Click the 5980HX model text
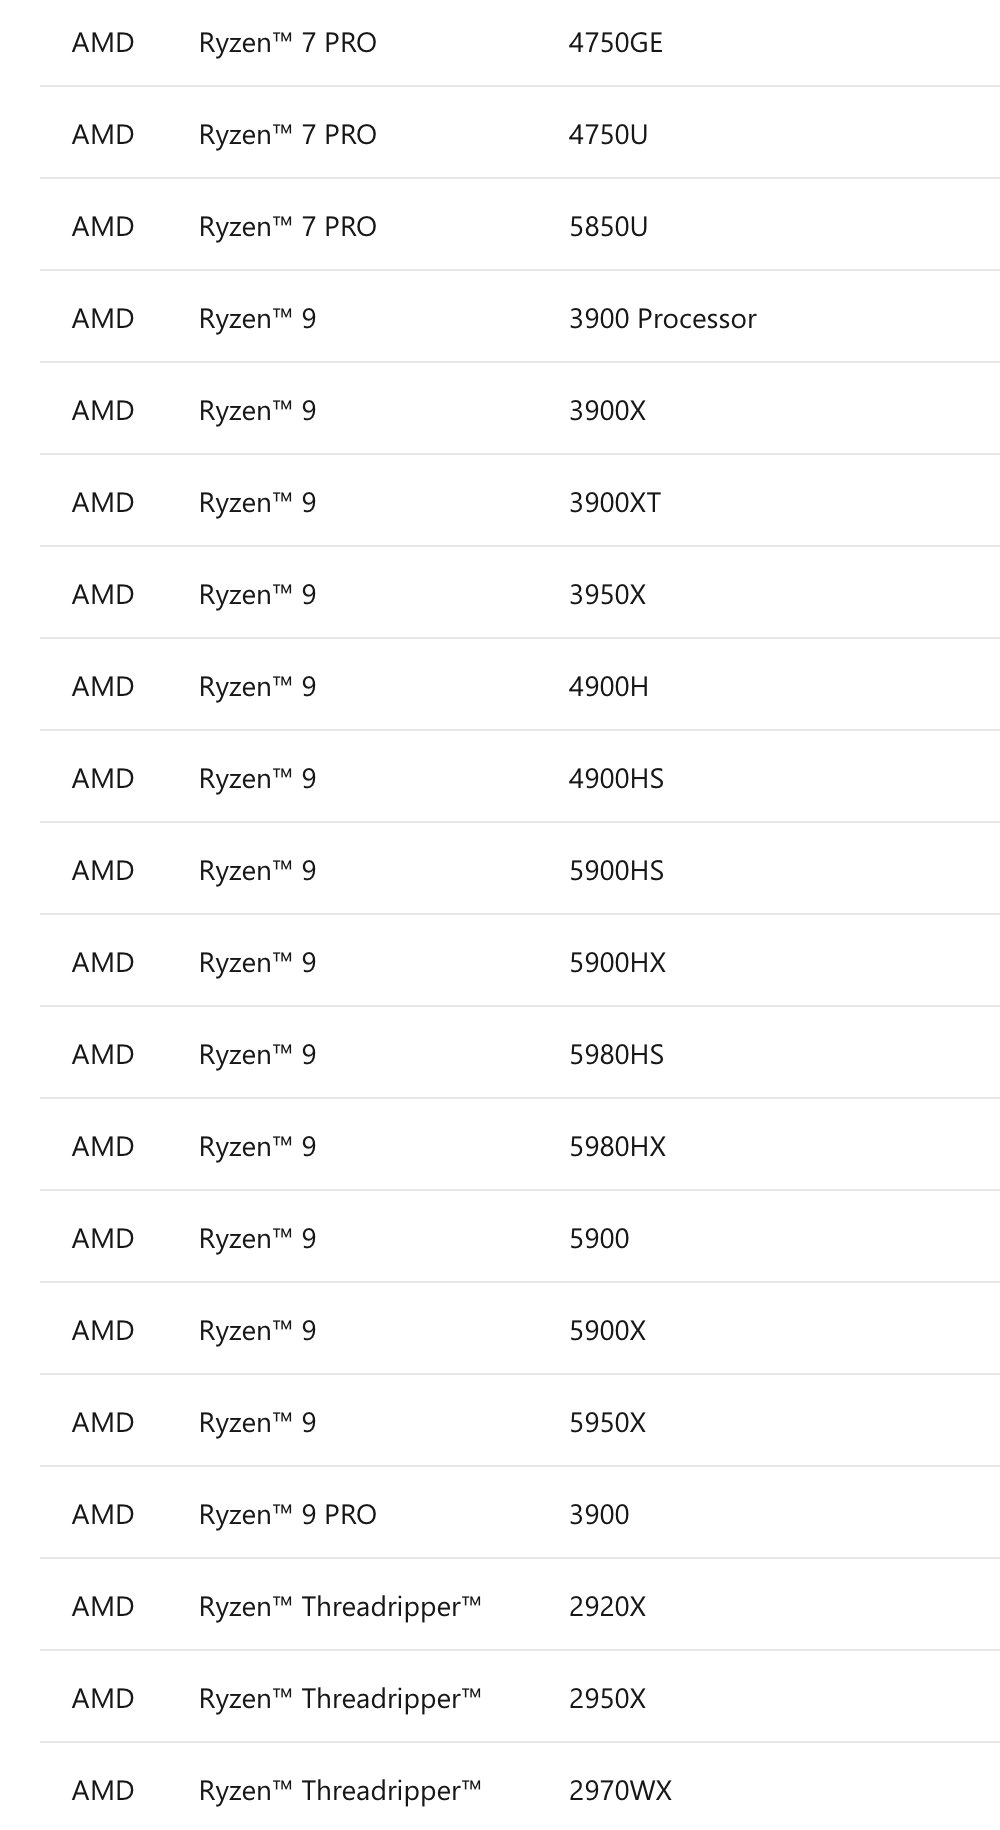Viewport: 1000px width, 1830px height. (x=617, y=1147)
